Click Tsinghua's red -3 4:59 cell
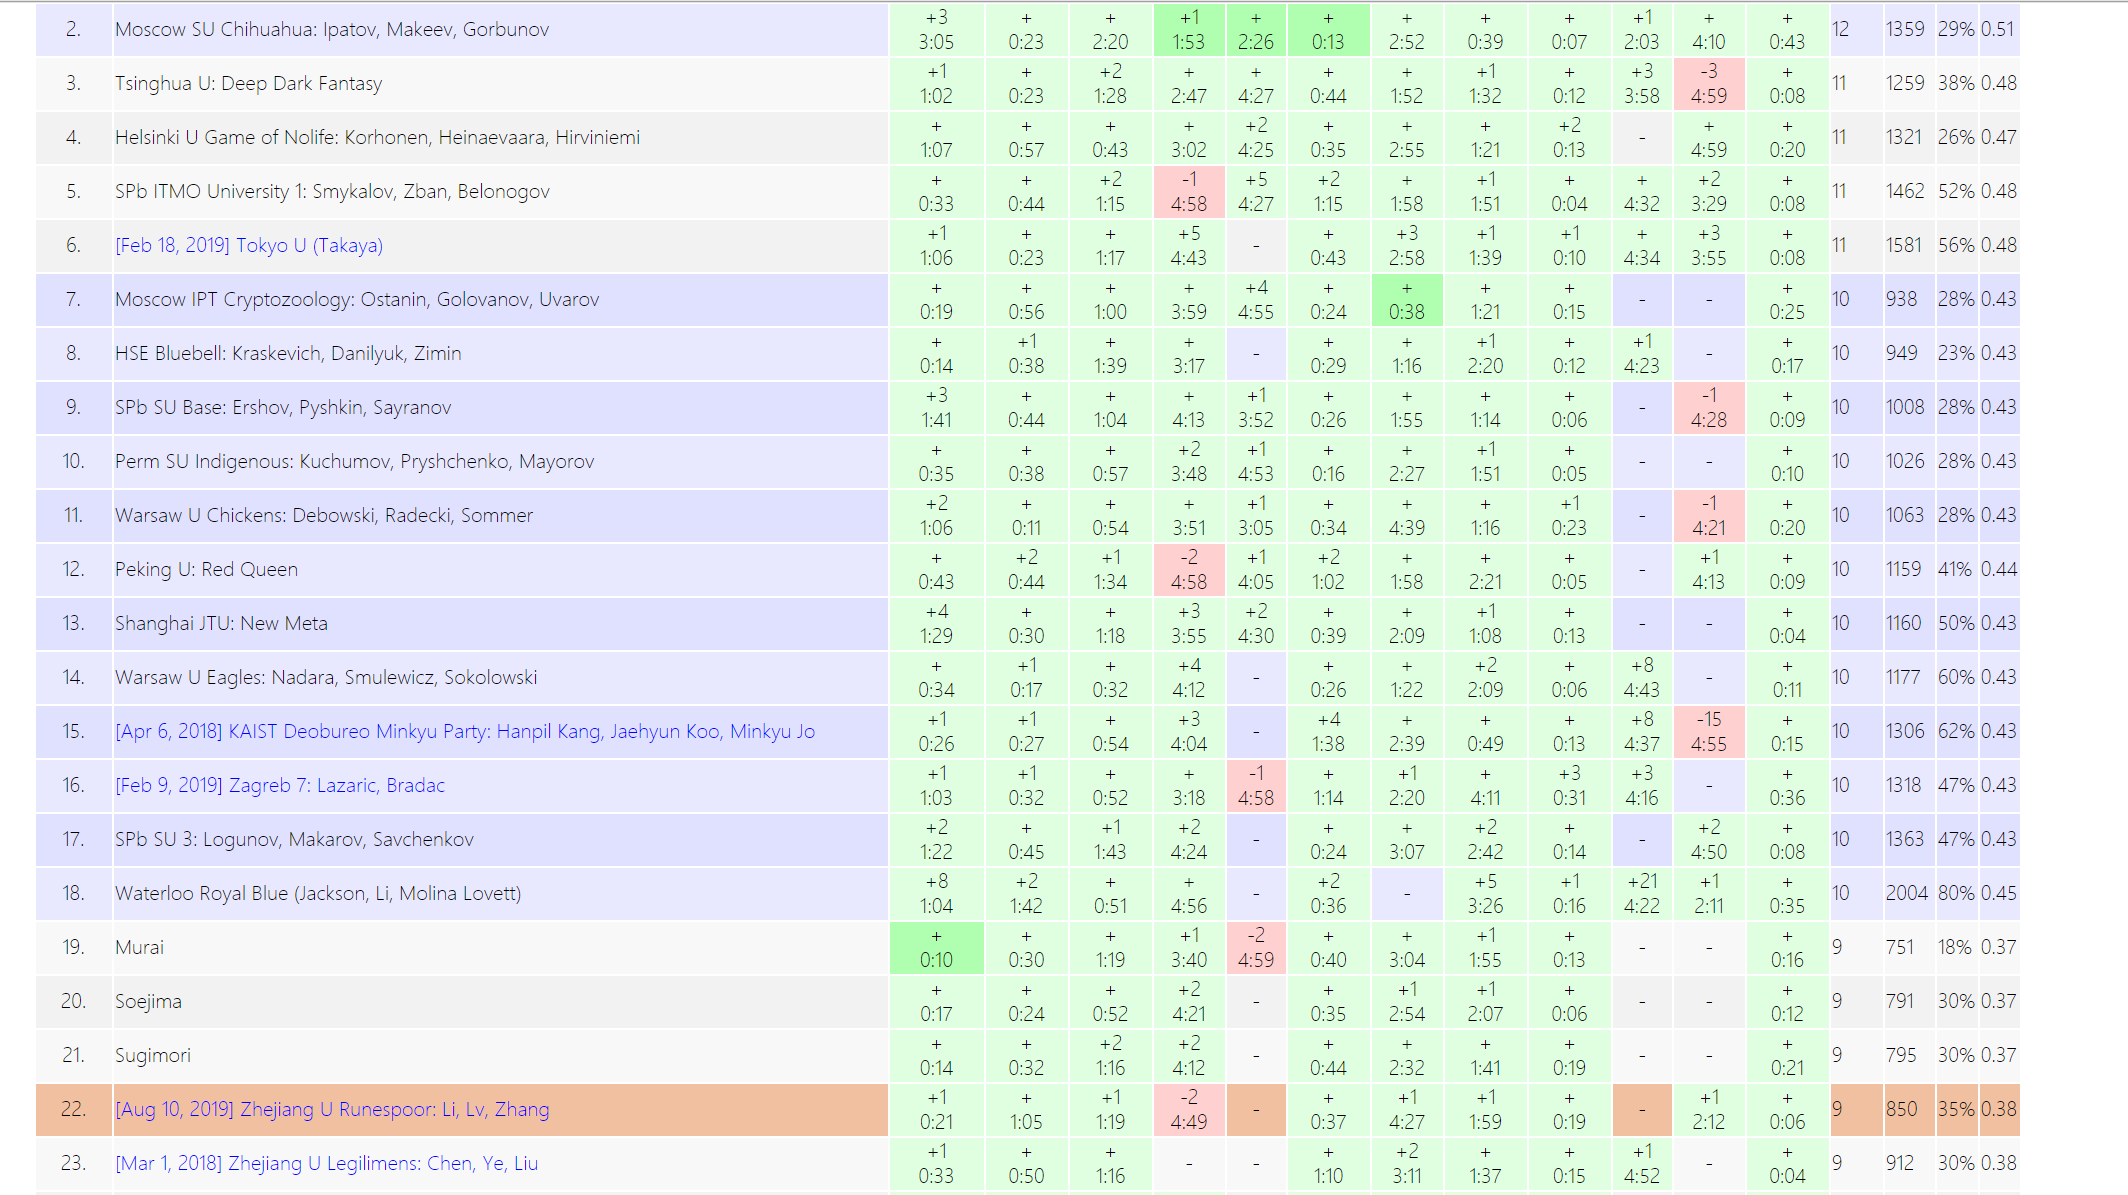The image size is (2128, 1195). [x=1708, y=83]
